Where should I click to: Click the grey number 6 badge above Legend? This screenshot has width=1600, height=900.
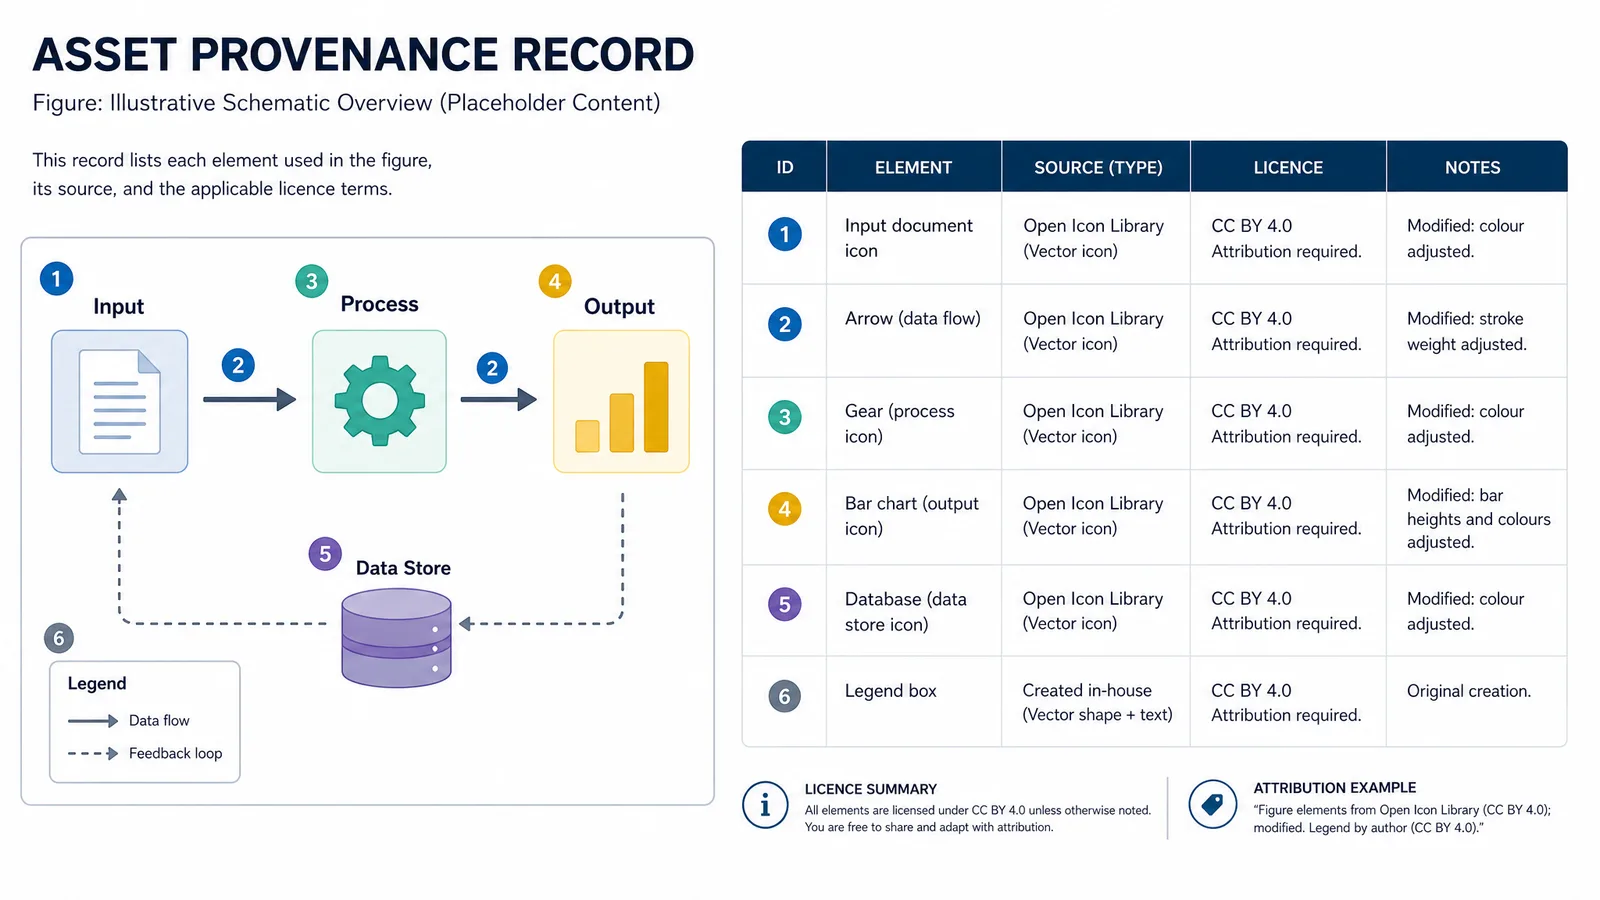[59, 638]
